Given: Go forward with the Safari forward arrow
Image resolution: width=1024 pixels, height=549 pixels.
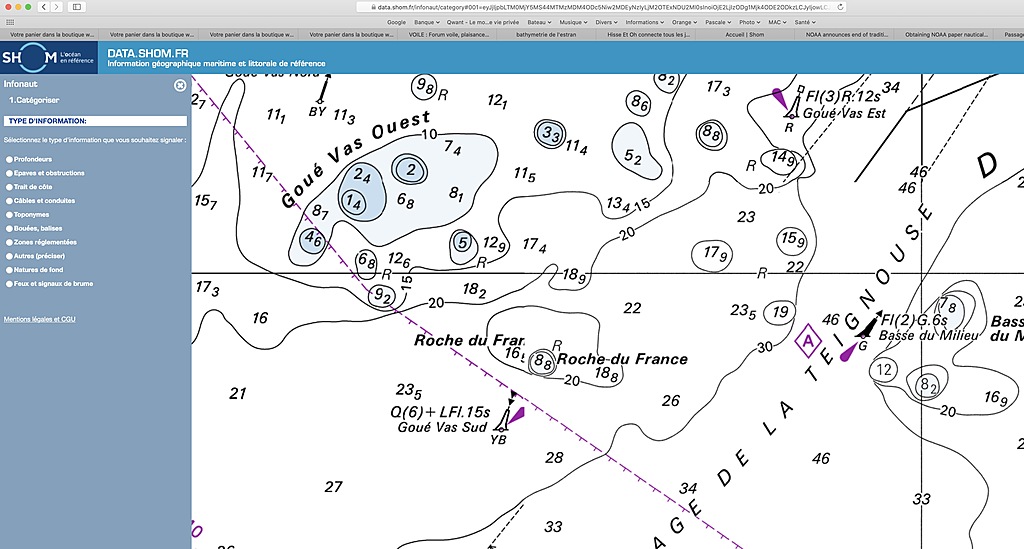Looking at the screenshot, I should tap(57, 7).
